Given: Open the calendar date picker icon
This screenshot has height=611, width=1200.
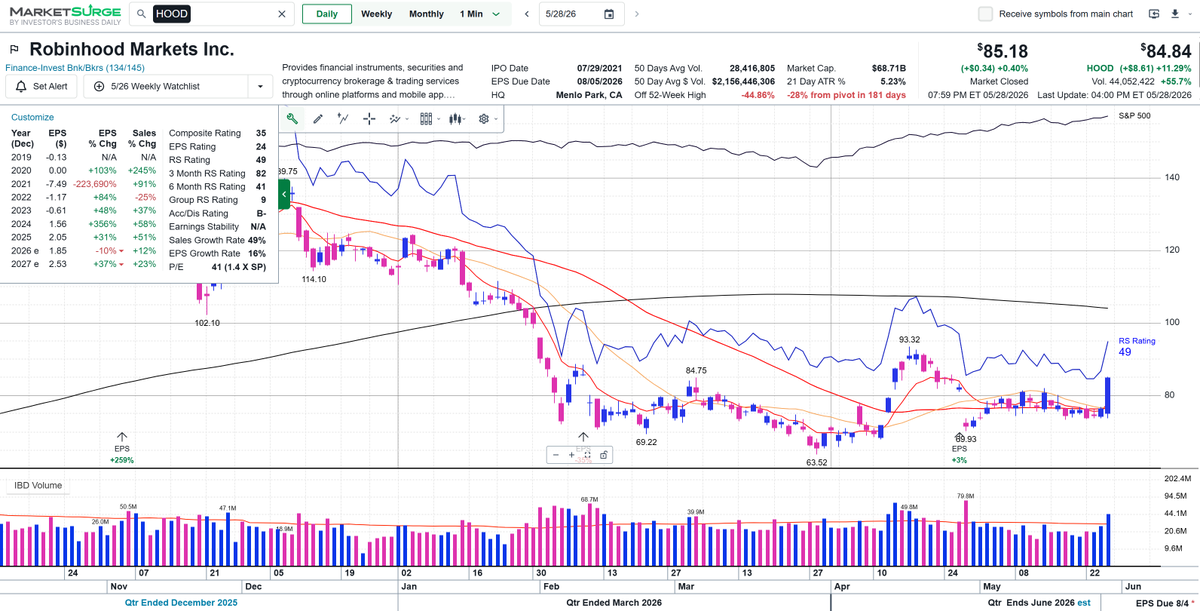Looking at the screenshot, I should click(609, 14).
